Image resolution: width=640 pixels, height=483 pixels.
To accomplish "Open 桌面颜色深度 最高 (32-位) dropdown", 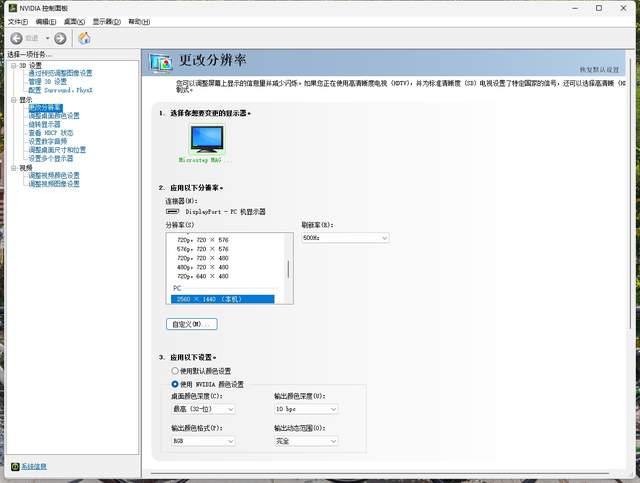I will [x=203, y=409].
